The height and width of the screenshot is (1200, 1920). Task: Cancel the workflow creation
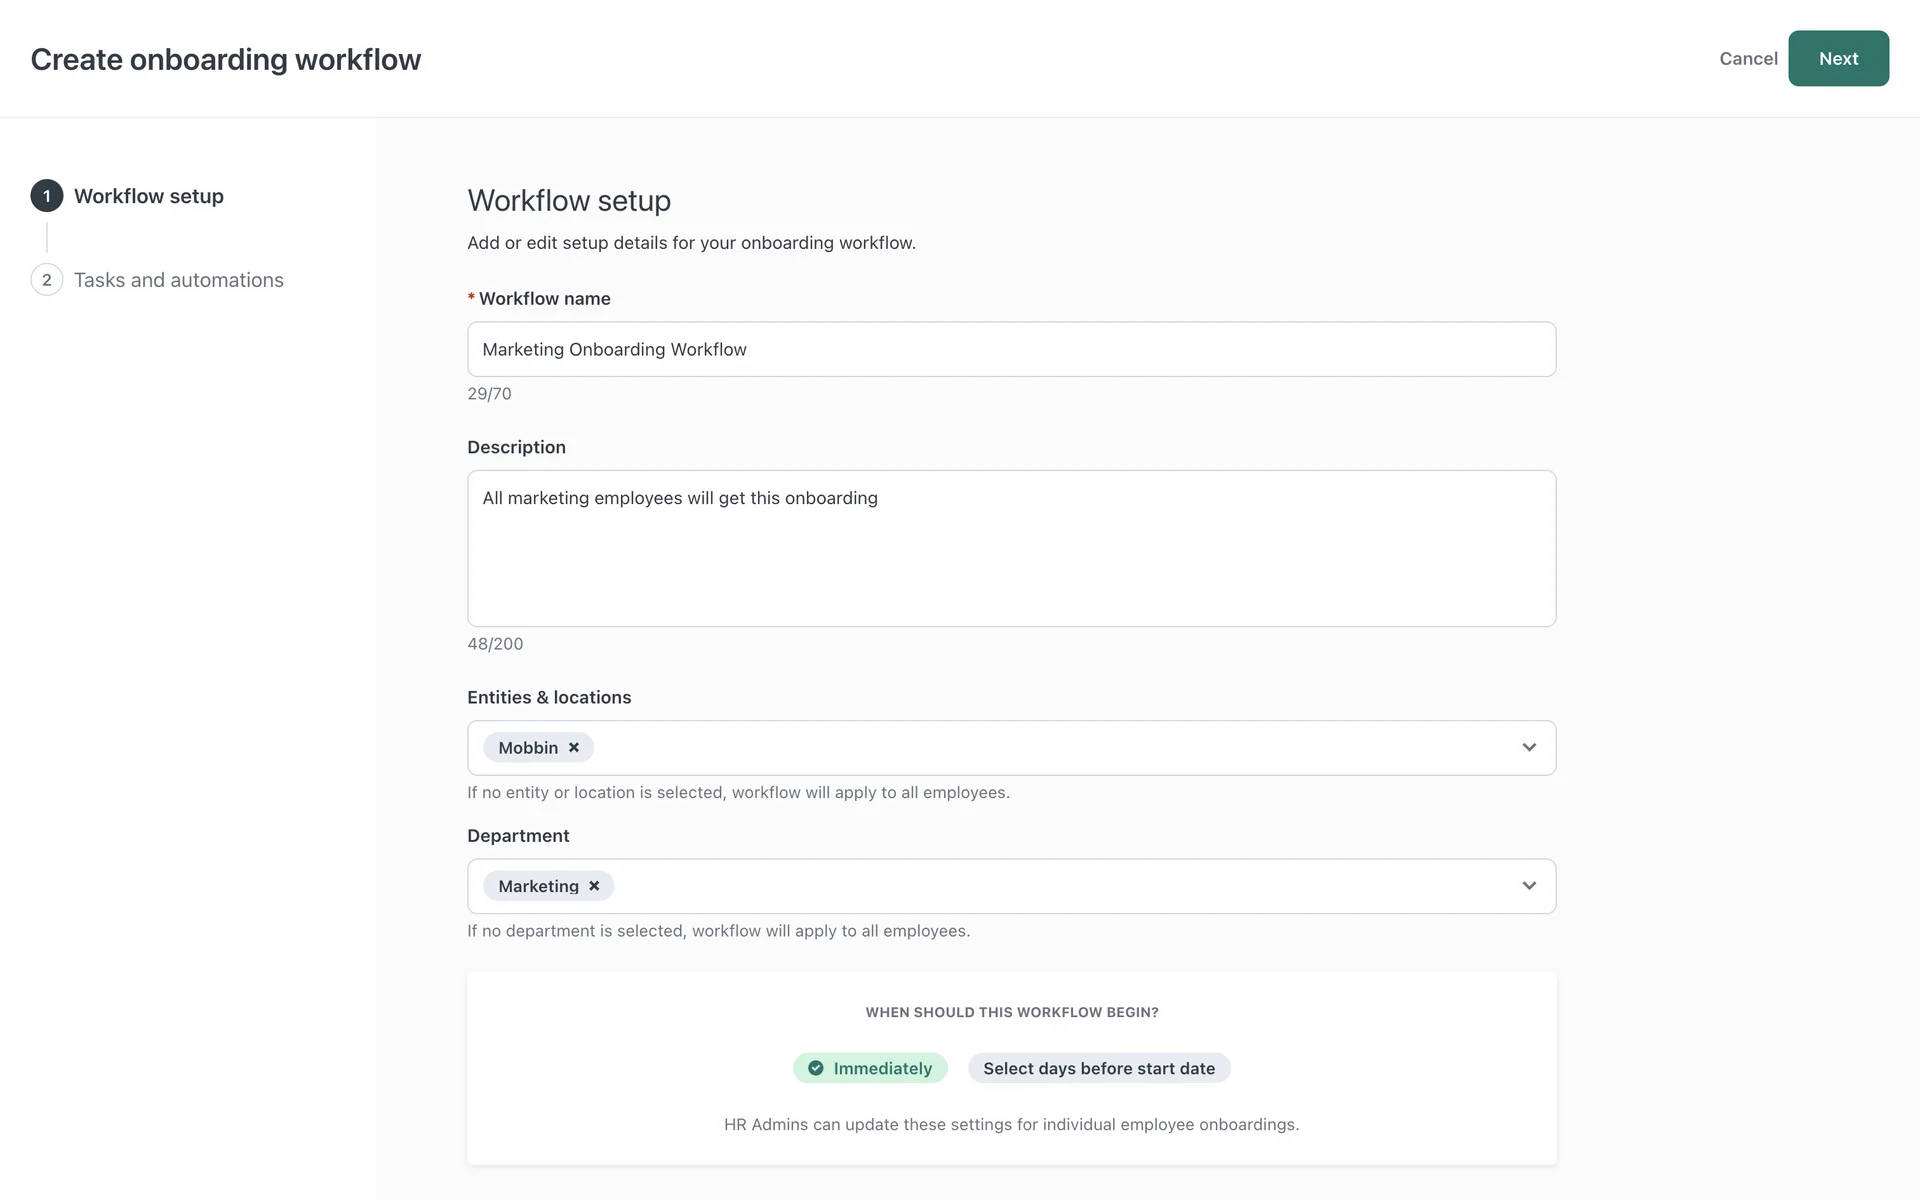coord(1747,59)
